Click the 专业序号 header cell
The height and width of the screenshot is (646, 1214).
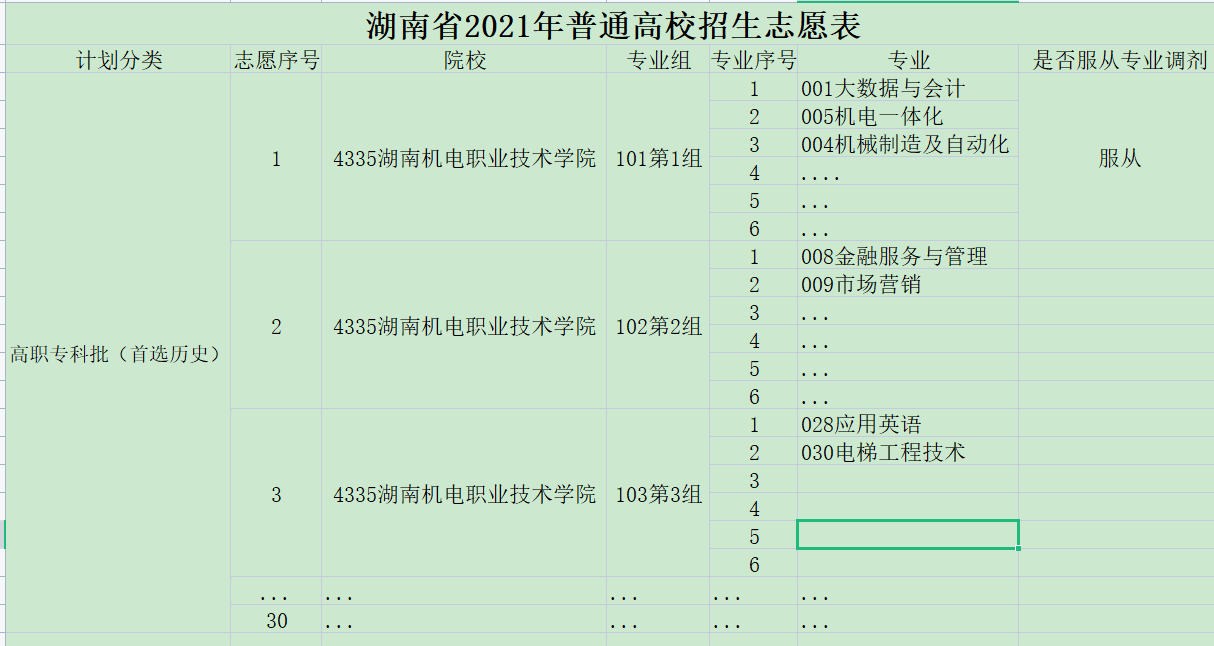pyautogui.click(x=753, y=60)
